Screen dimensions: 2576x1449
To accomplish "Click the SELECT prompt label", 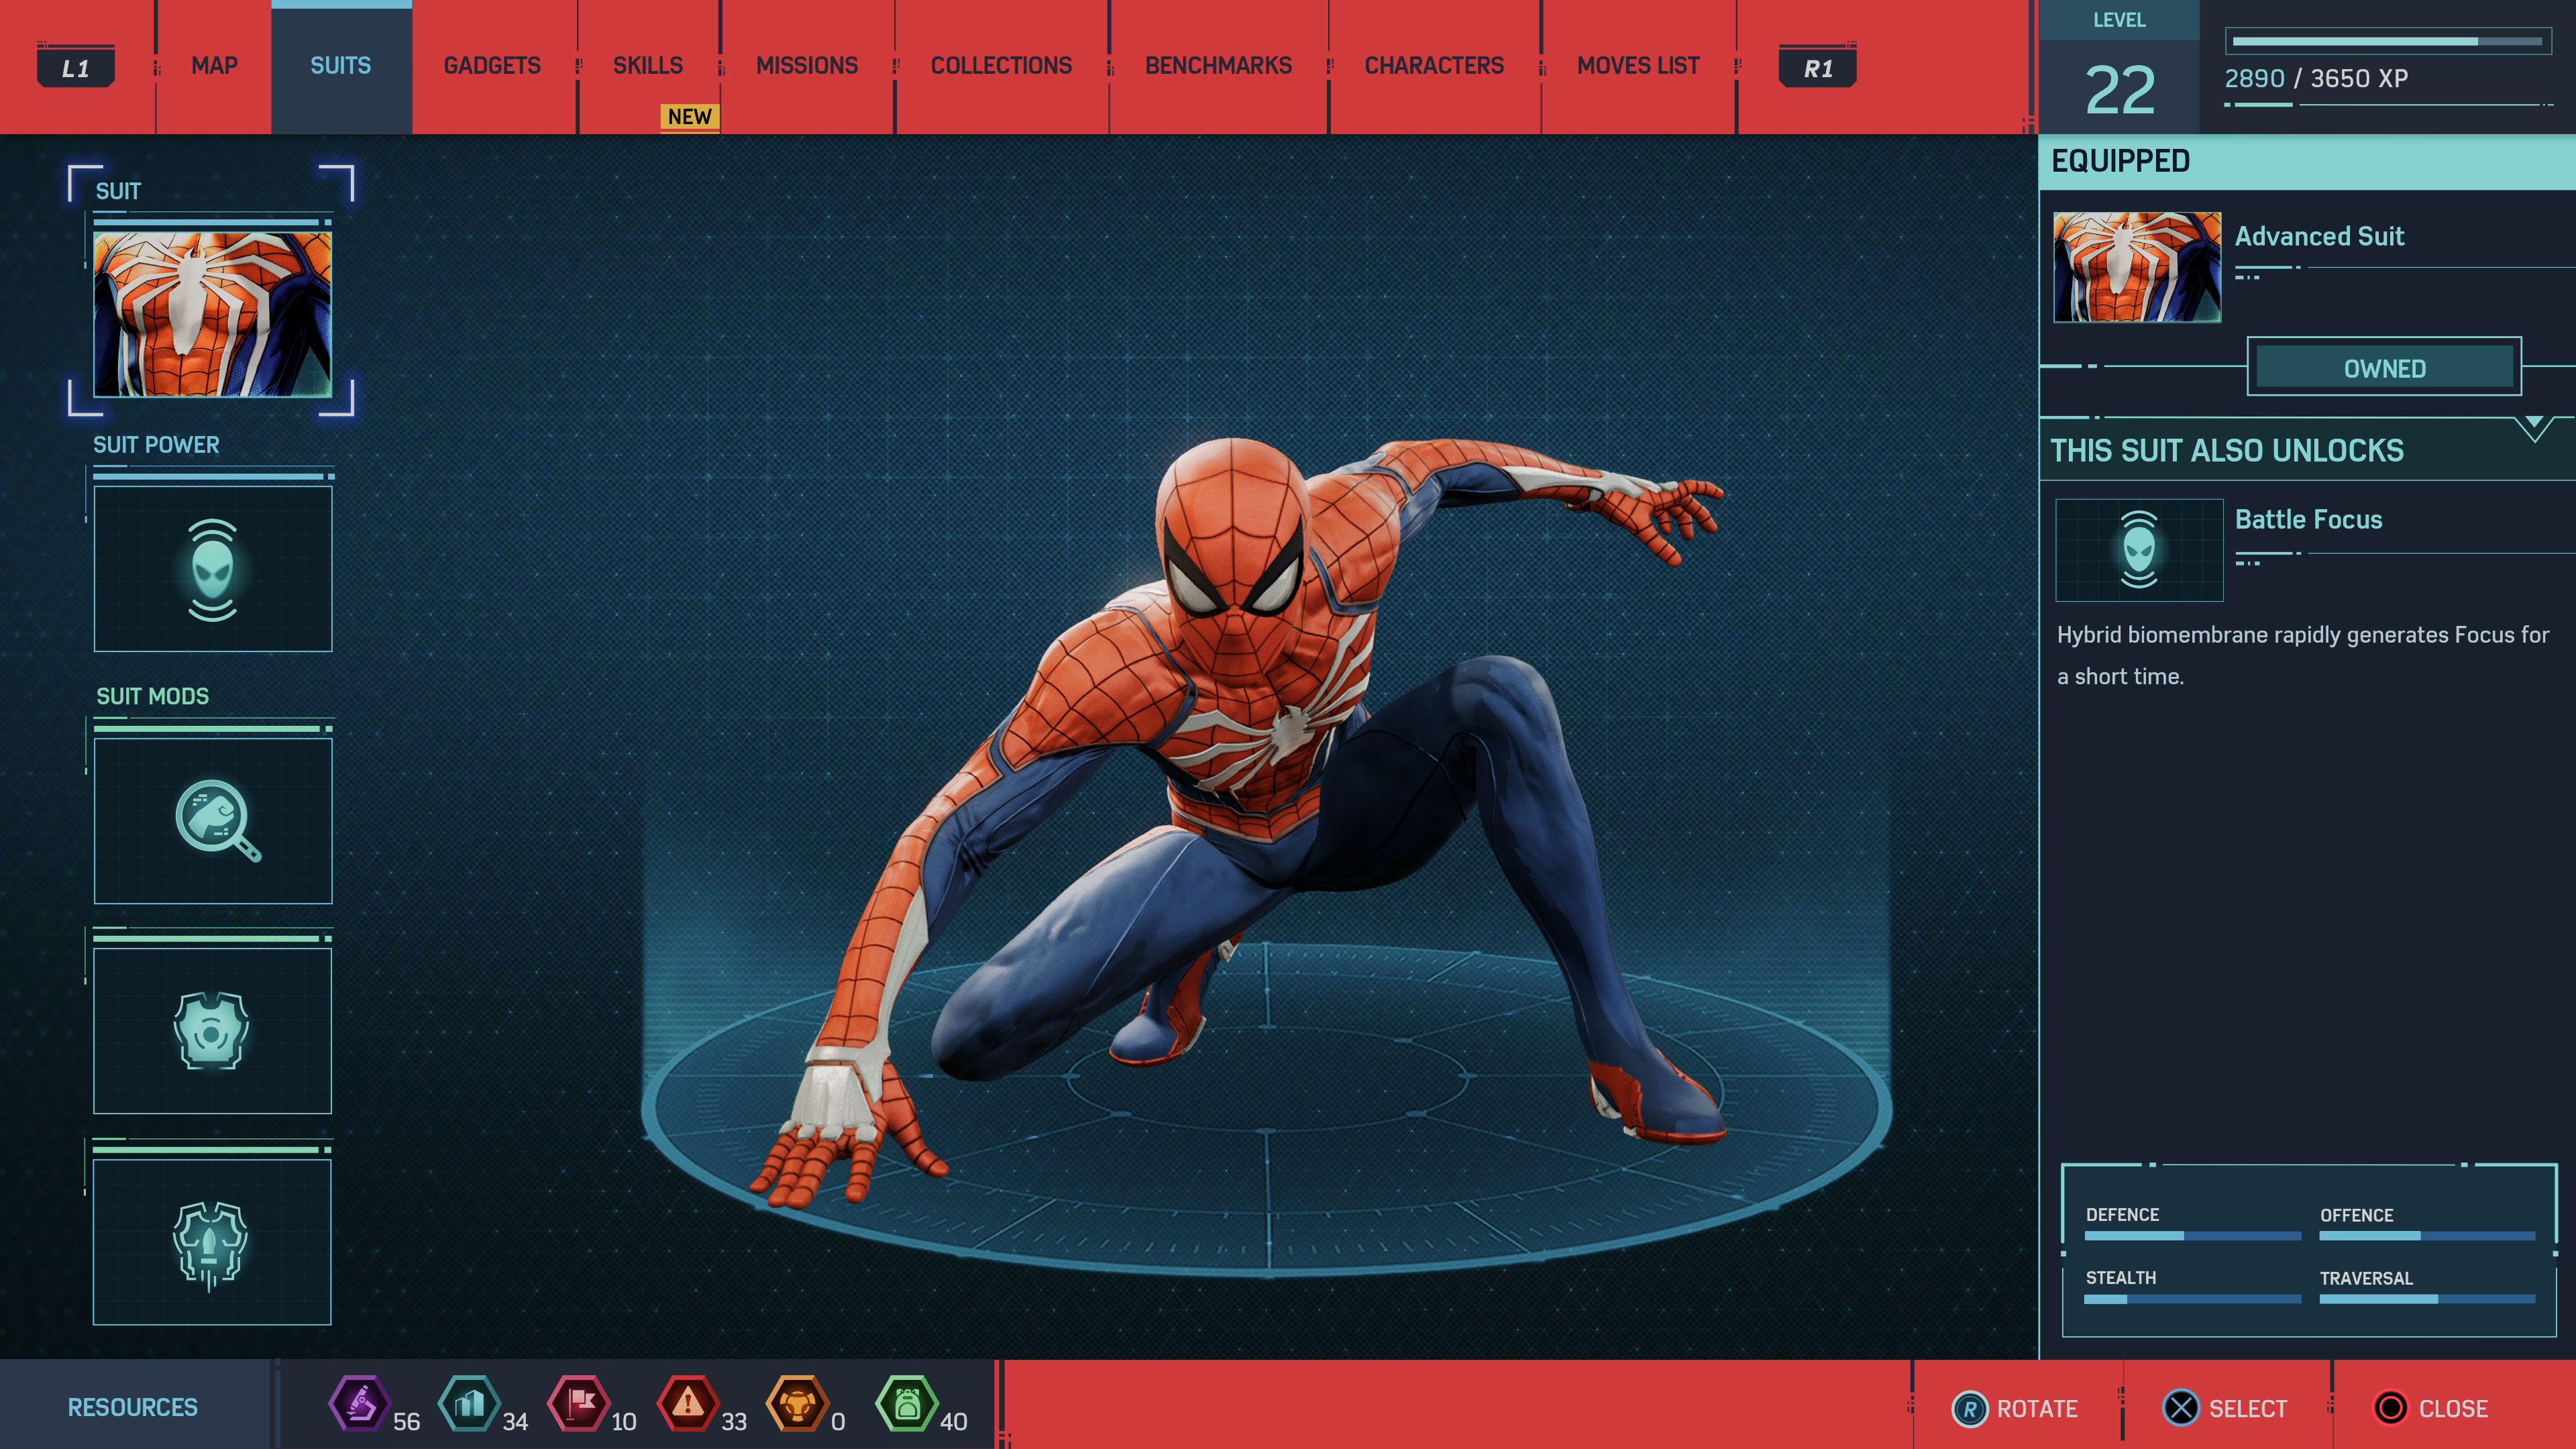I will [x=2248, y=1409].
